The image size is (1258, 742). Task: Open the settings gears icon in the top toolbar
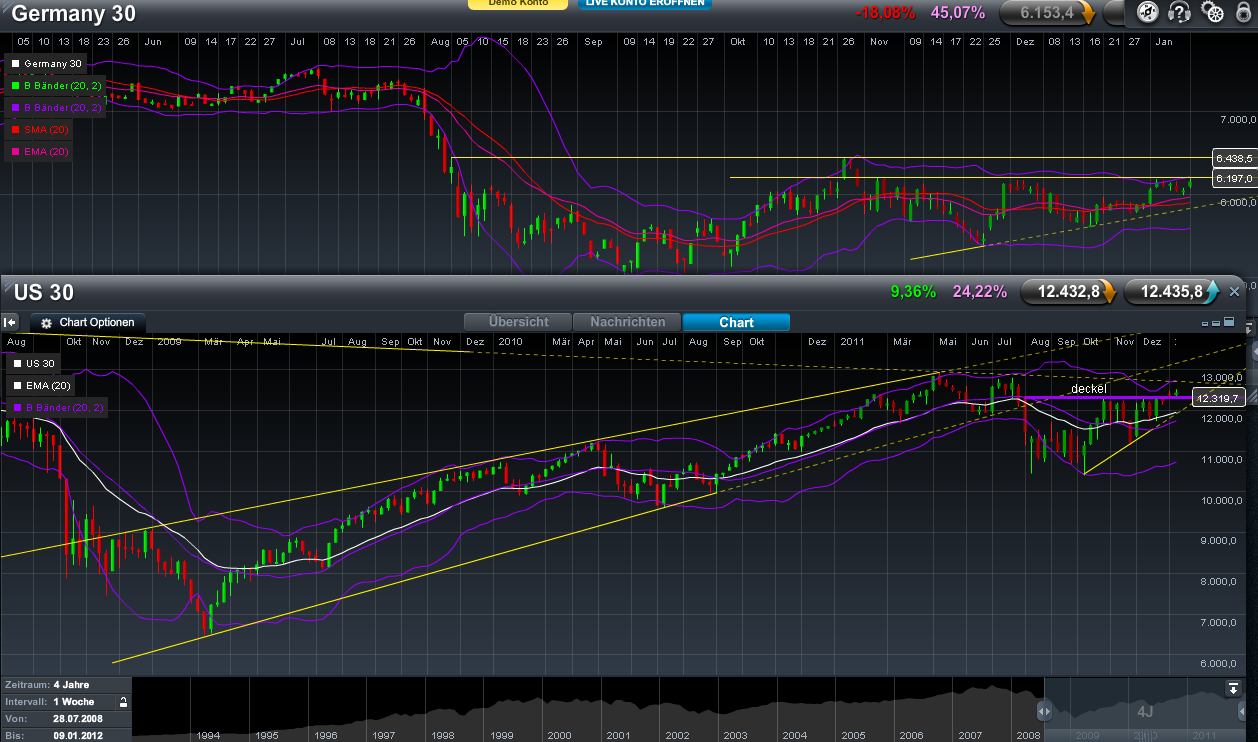(x=1210, y=13)
